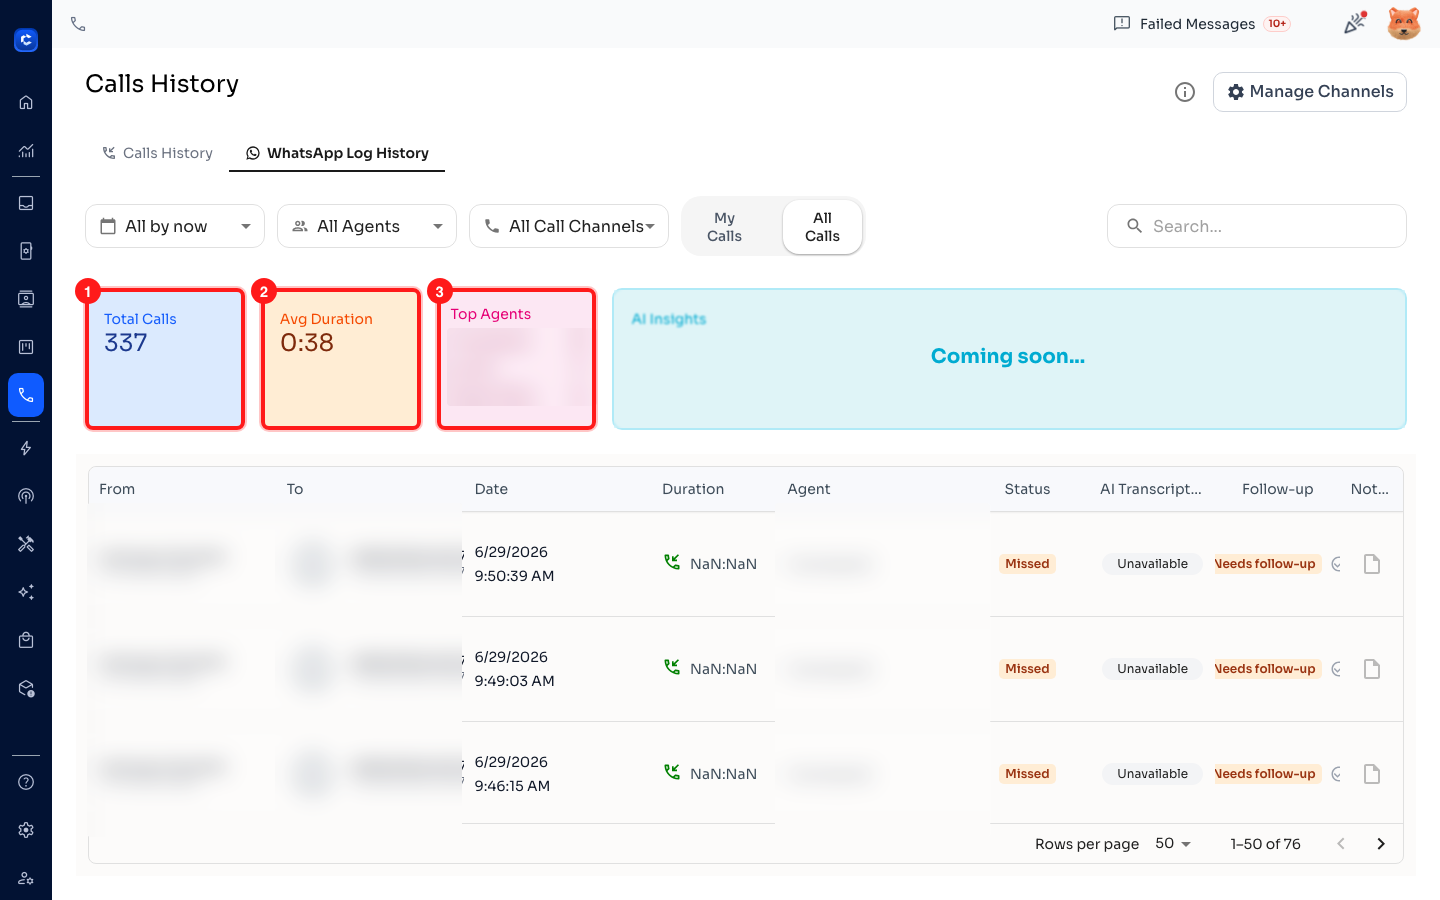Screen dimensions: 1440x900
Task: Click the Date column header
Action: [x=491, y=489]
